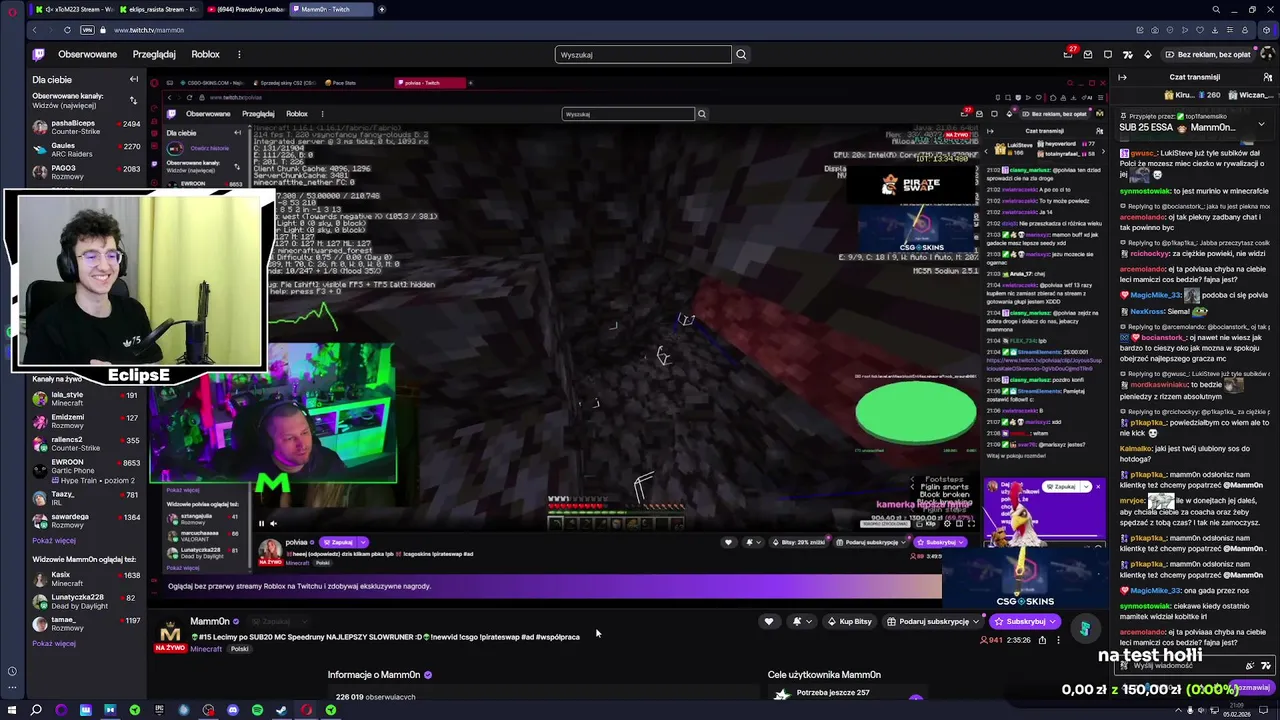The width and height of the screenshot is (1280, 720).
Task: Click the Polski language tag
Action: [x=239, y=649]
